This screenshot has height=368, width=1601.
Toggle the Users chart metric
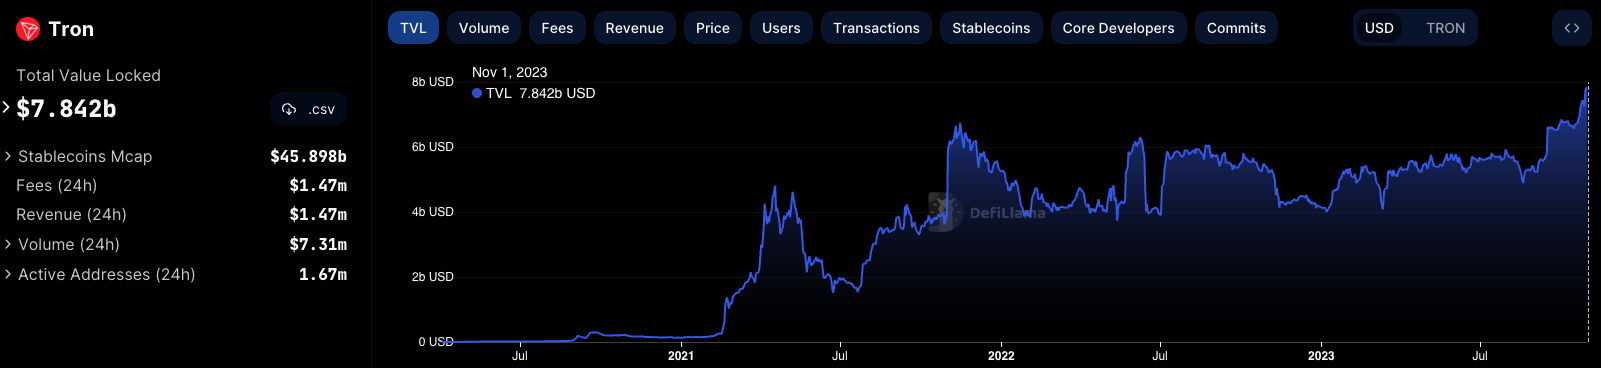[x=781, y=28]
